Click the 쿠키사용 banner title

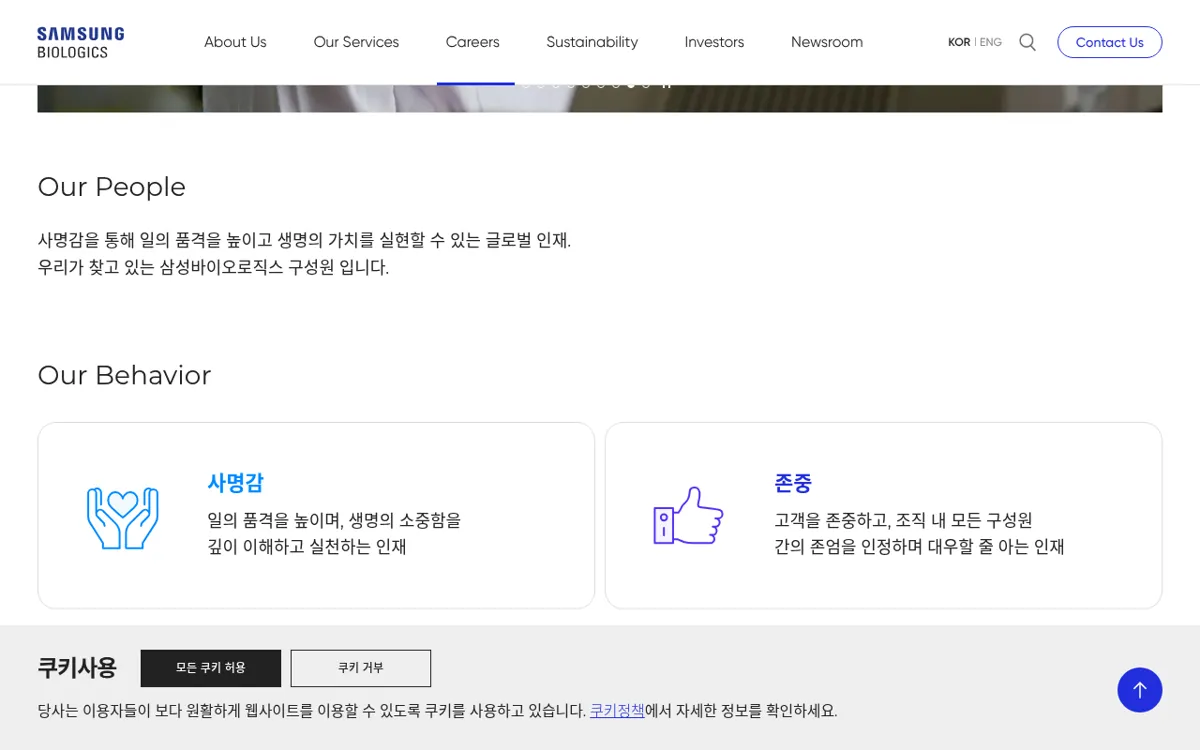pos(77,668)
